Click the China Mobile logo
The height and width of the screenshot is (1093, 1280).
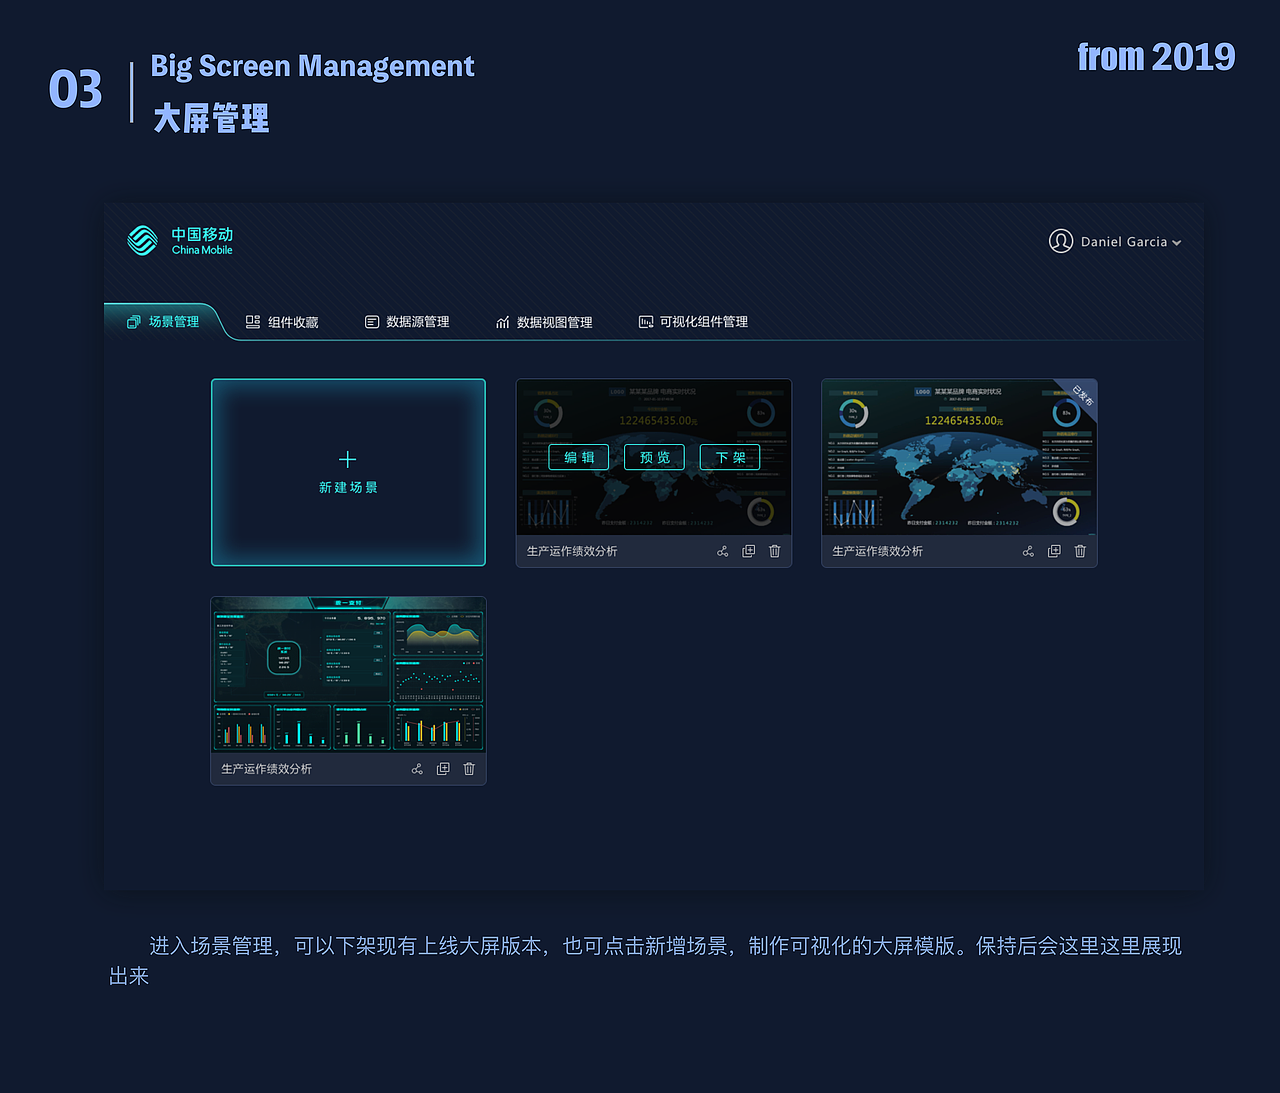click(x=180, y=240)
